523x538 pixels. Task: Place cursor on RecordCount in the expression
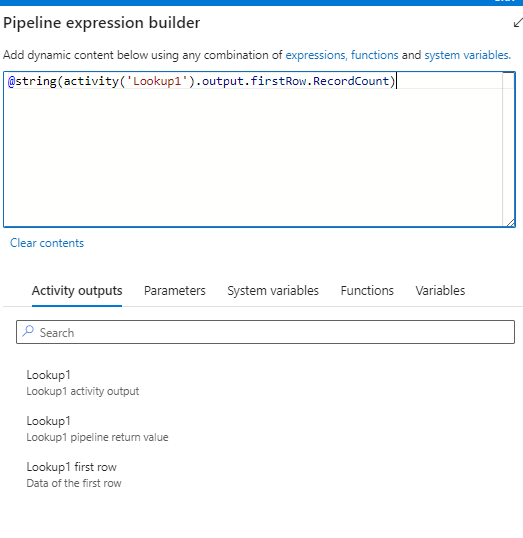pos(351,81)
